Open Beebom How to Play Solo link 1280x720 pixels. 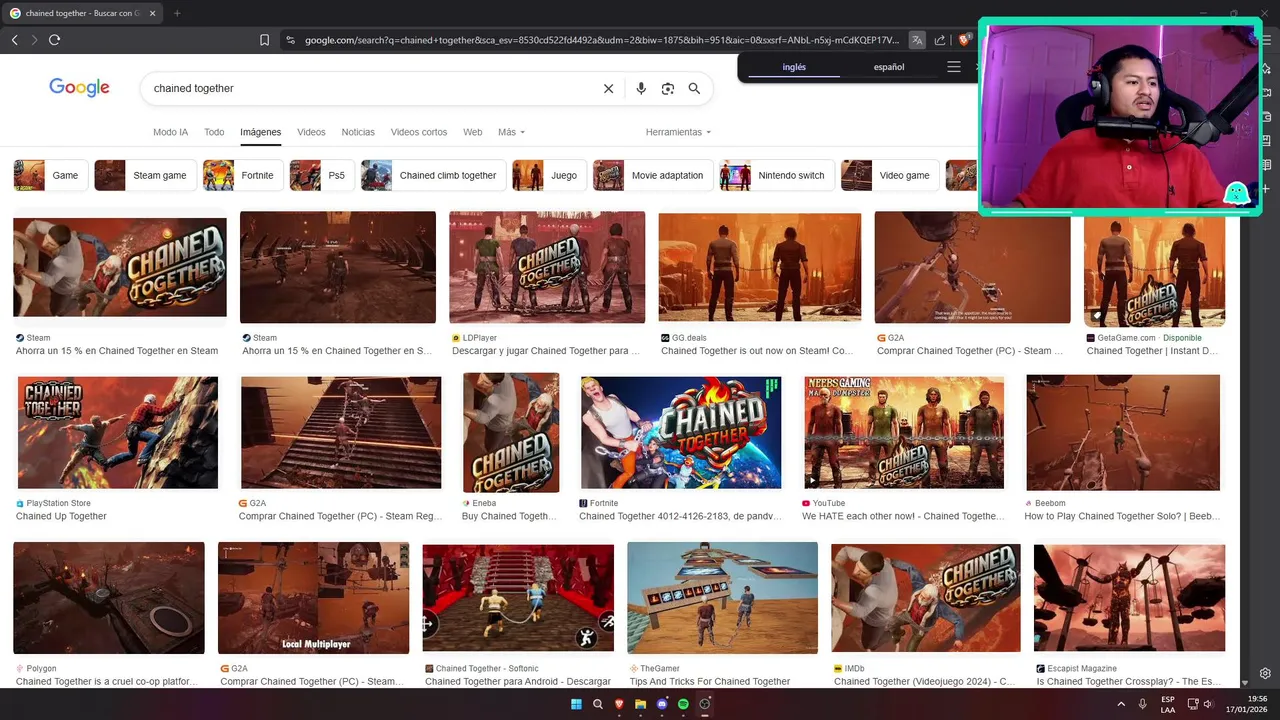click(x=1122, y=516)
